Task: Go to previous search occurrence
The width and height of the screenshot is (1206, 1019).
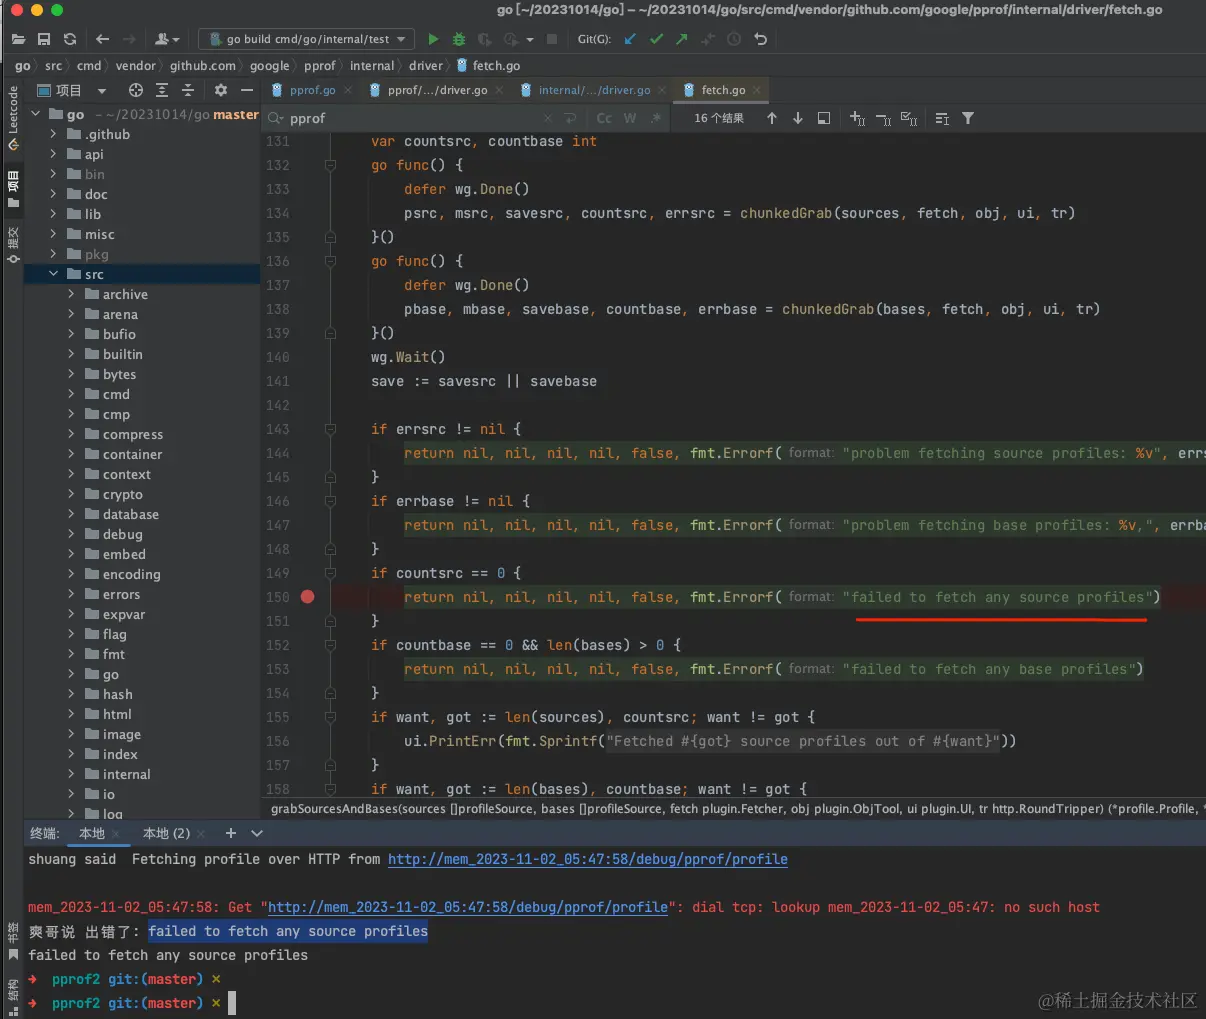Action: coord(772,118)
